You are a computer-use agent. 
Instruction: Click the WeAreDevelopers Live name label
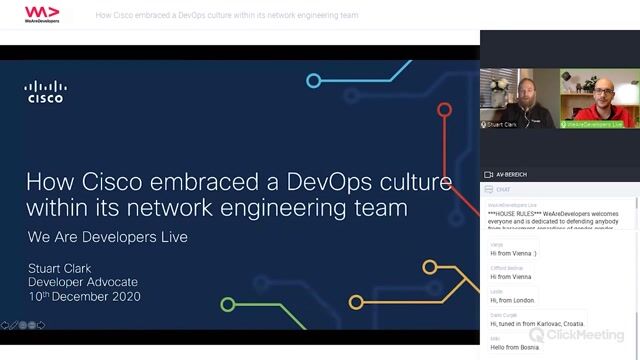[595, 124]
